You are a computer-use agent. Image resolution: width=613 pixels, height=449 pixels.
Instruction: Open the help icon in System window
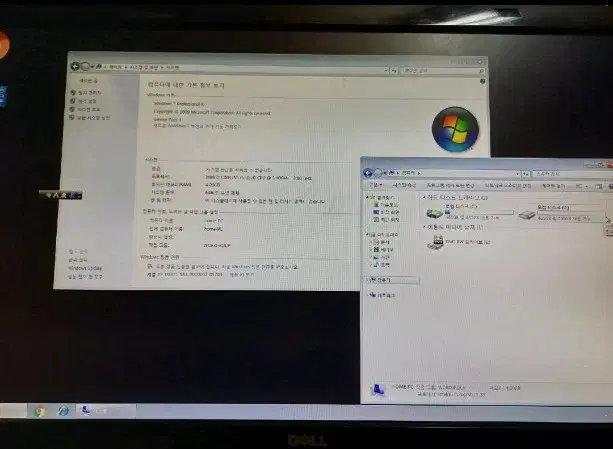coord(482,81)
